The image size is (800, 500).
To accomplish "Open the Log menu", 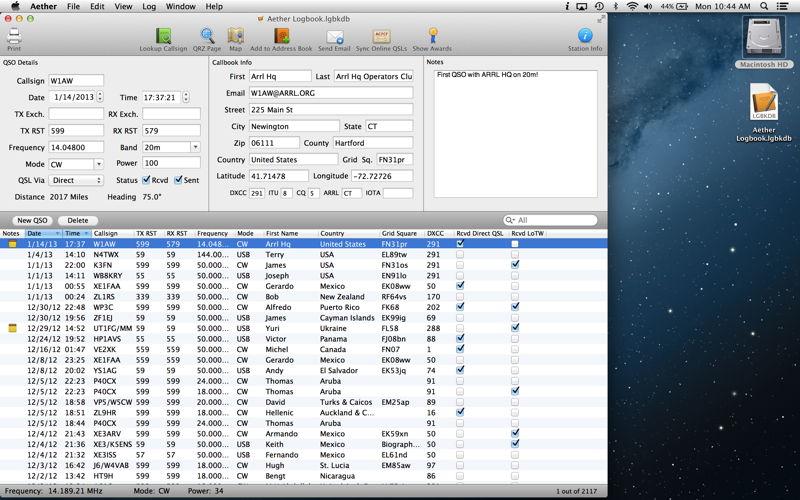I will (149, 6).
